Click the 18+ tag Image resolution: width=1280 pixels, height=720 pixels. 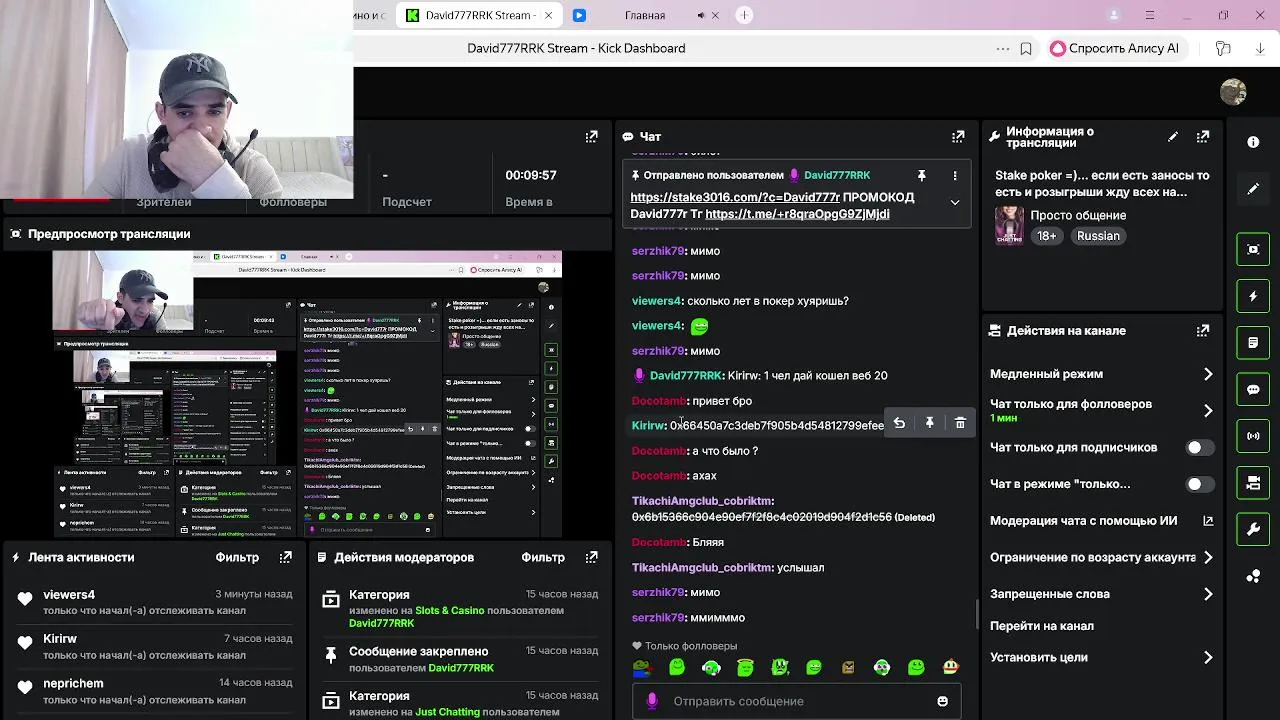(x=1046, y=236)
